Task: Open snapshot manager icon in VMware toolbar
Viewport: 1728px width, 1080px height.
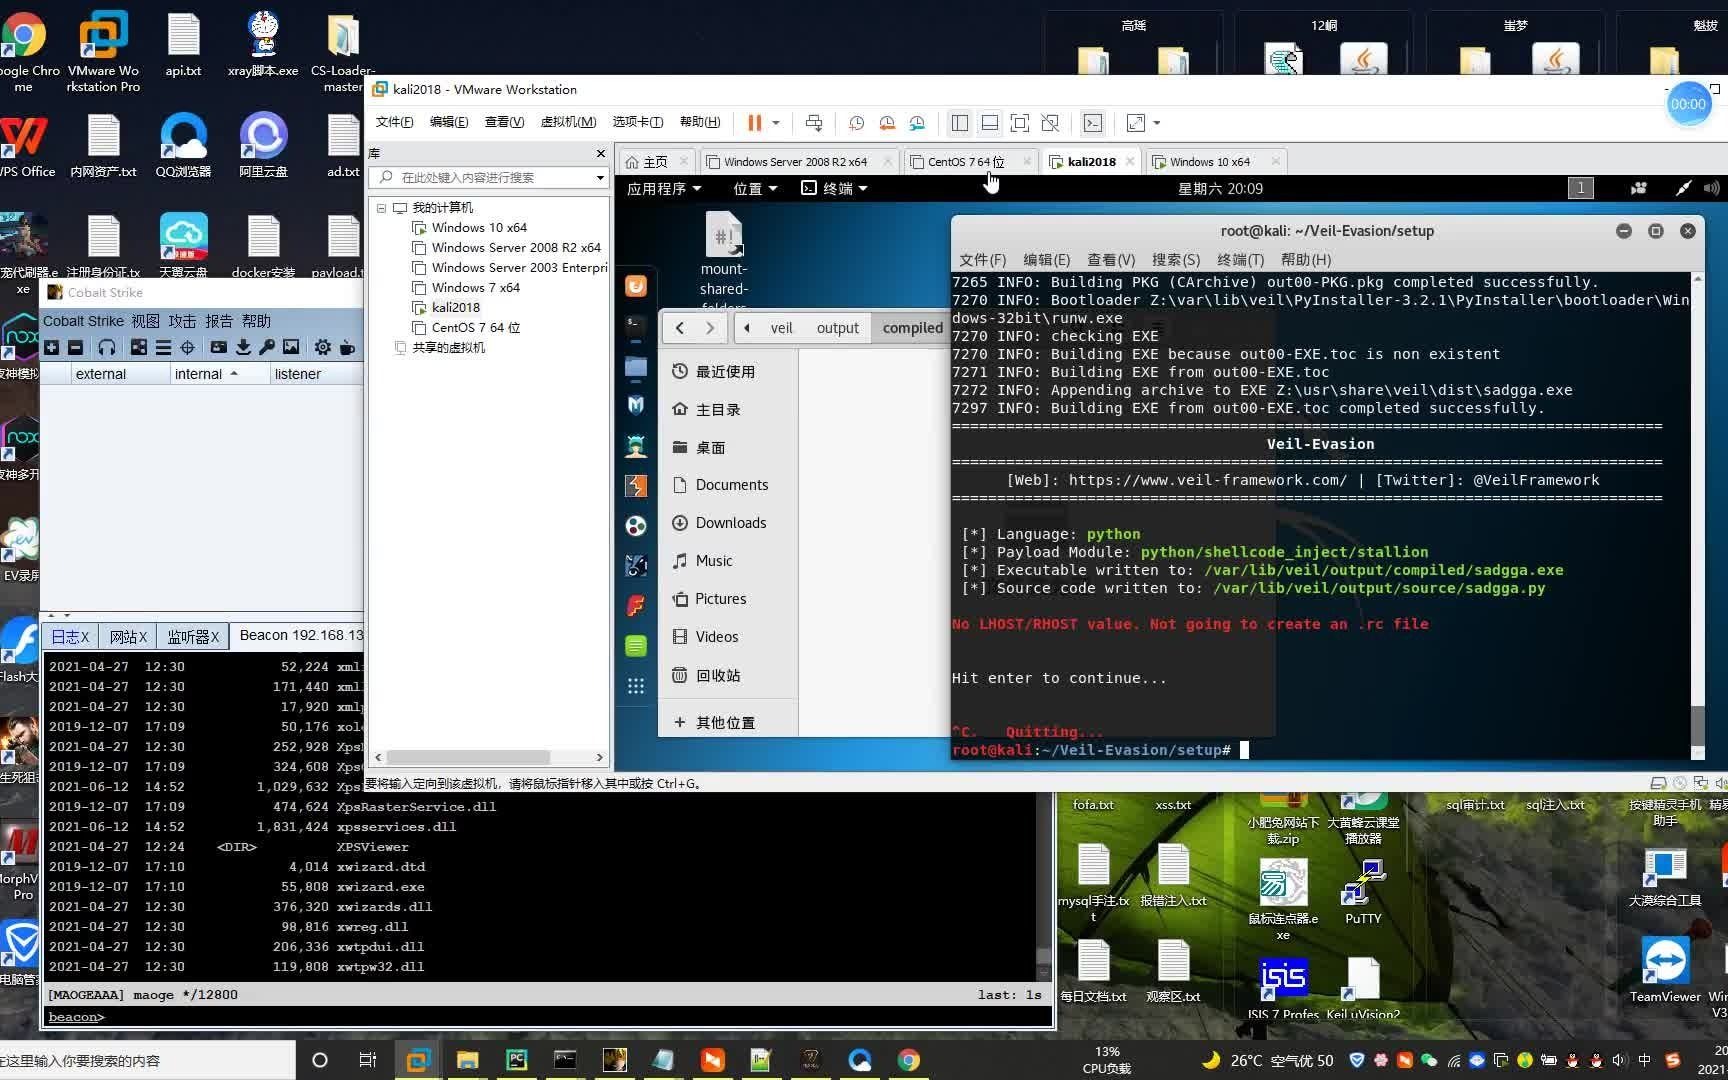Action: 917,123
